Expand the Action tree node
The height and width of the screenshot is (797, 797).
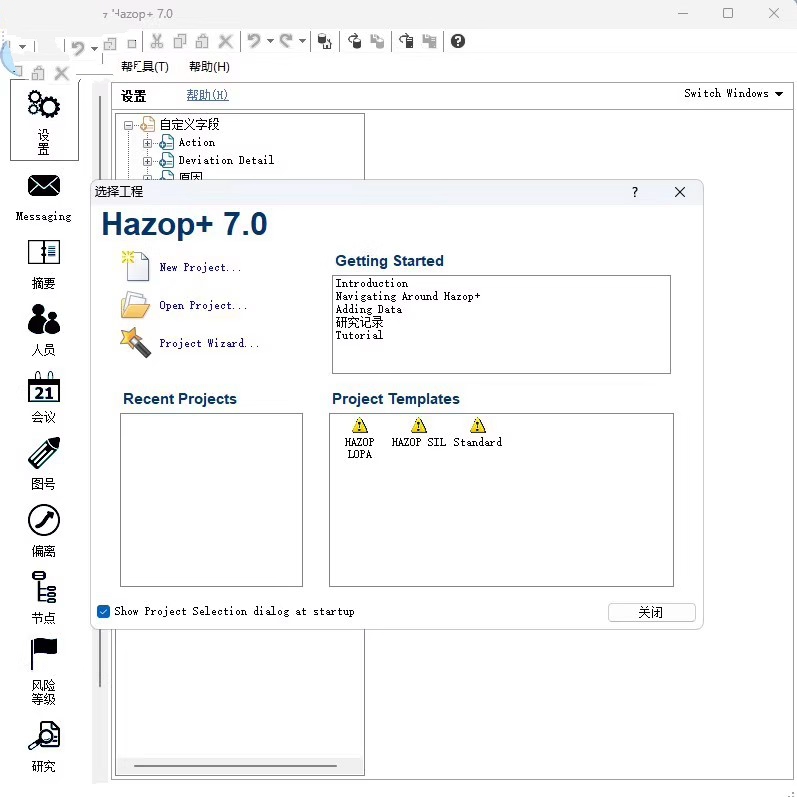pyautogui.click(x=147, y=143)
